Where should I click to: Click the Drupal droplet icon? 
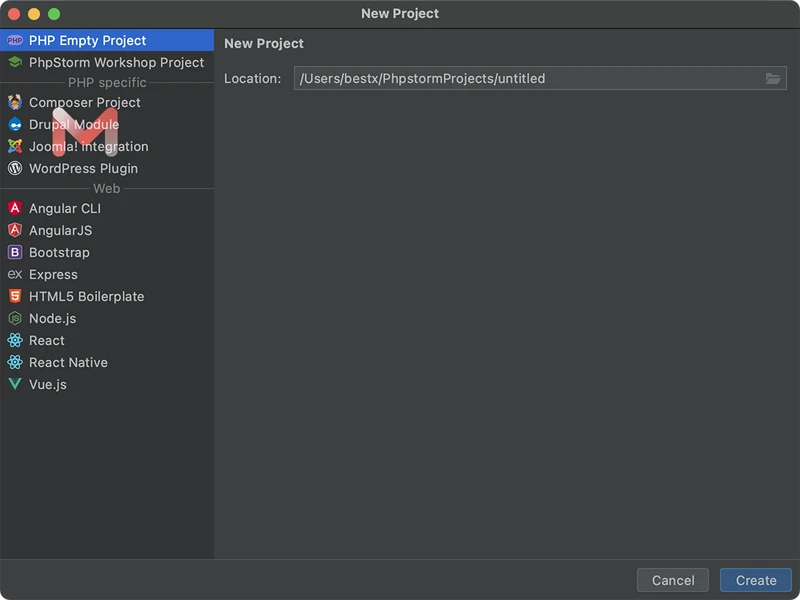point(15,124)
